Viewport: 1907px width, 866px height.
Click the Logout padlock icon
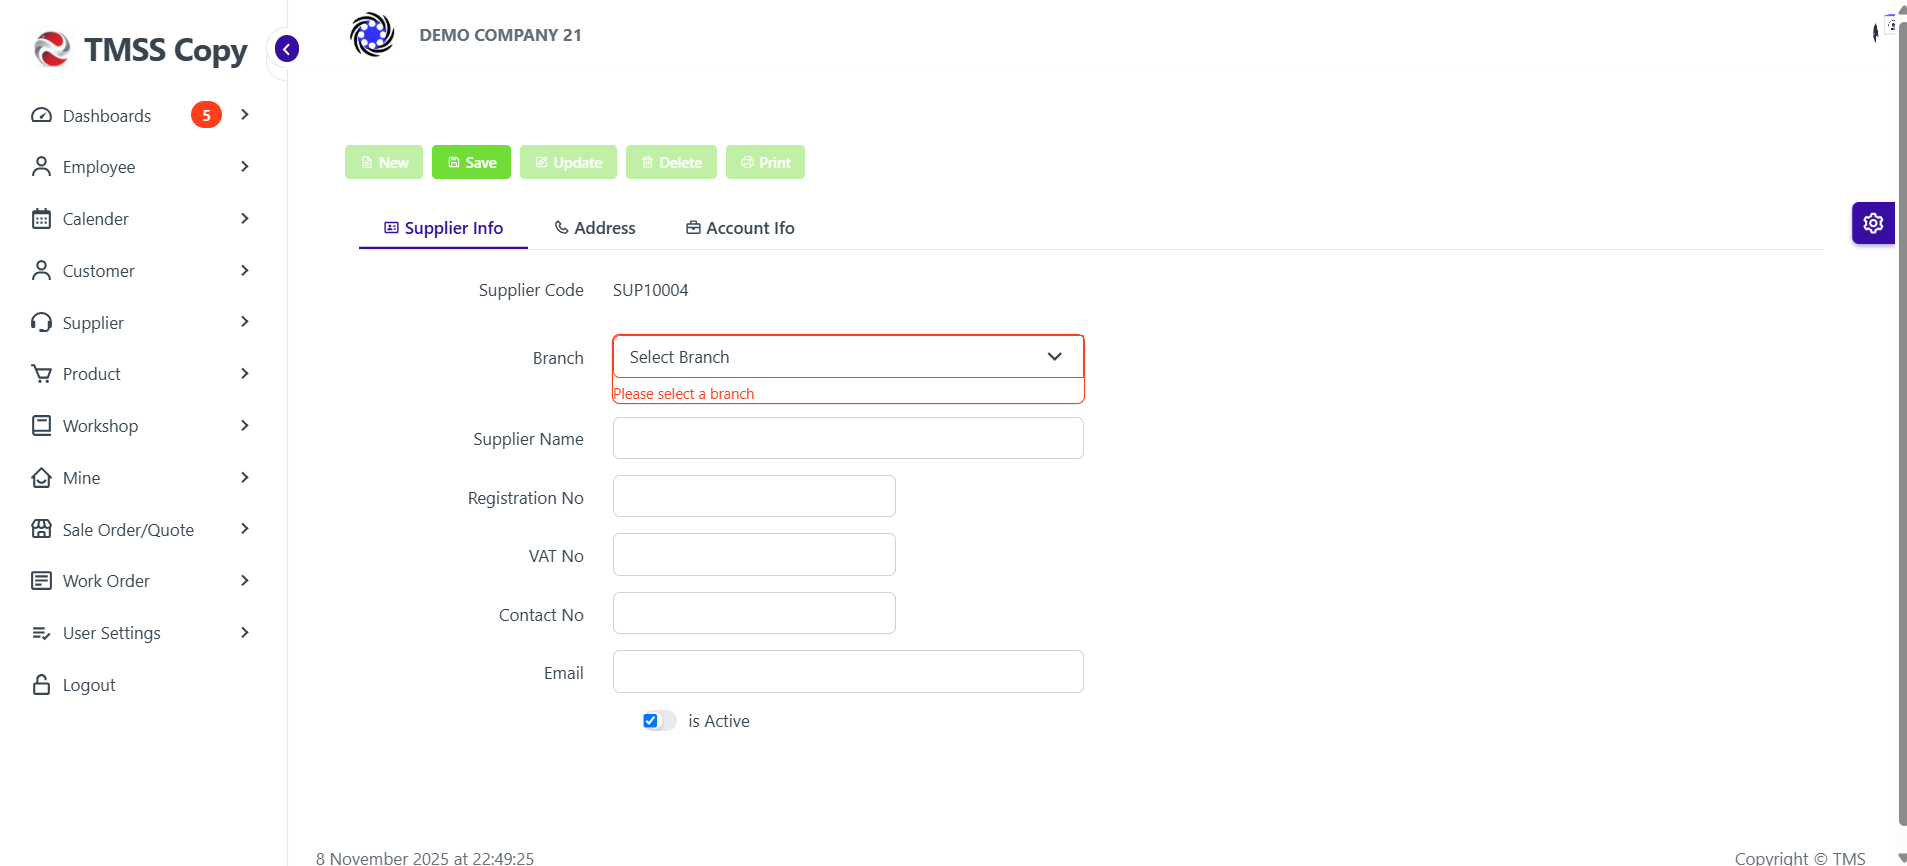tap(41, 684)
